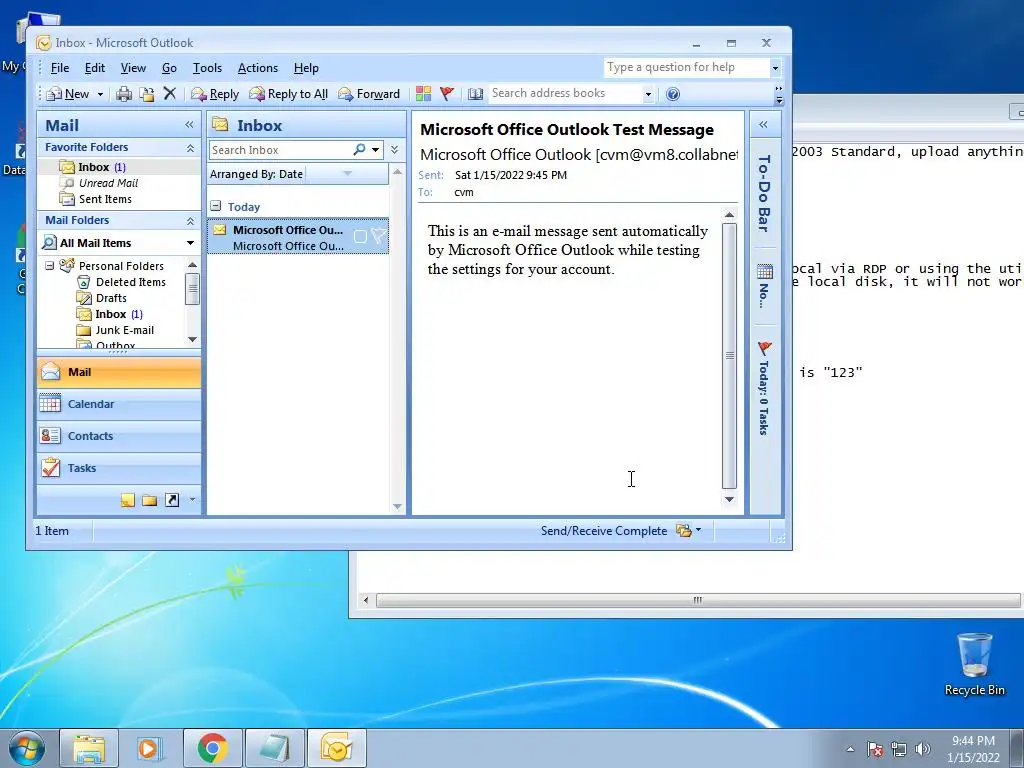Image resolution: width=1024 pixels, height=768 pixels.
Task: Click the Print icon in toolbar
Action: click(123, 94)
